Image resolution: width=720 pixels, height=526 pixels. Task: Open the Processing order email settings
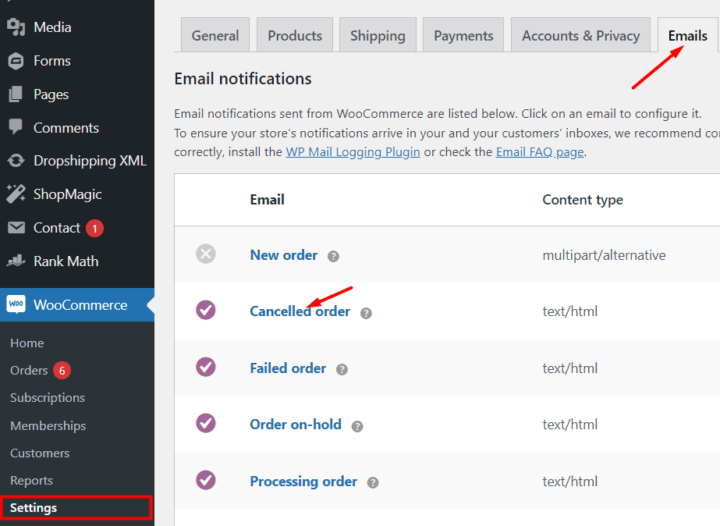pos(304,481)
